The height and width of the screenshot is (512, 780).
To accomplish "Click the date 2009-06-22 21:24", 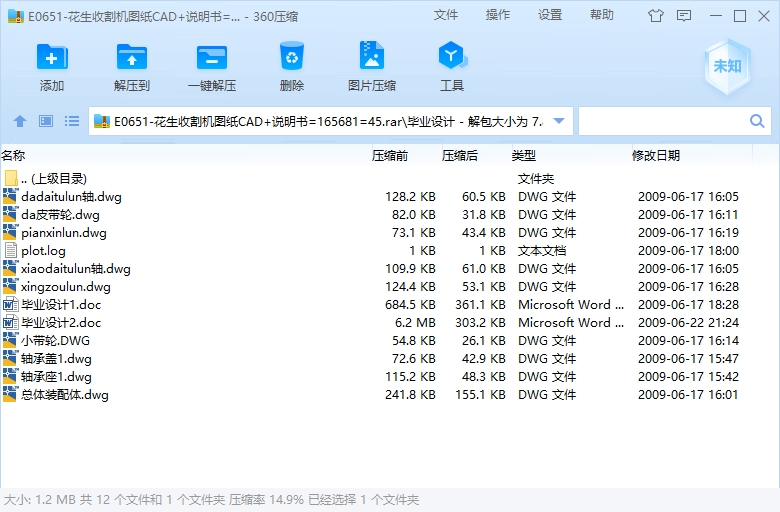I will (688, 322).
